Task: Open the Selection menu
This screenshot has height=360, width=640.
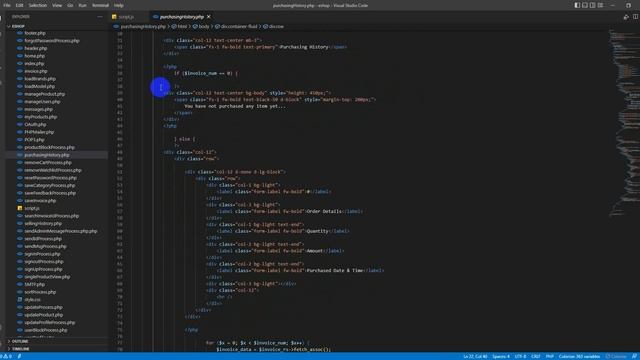Action: (x=38, y=5)
